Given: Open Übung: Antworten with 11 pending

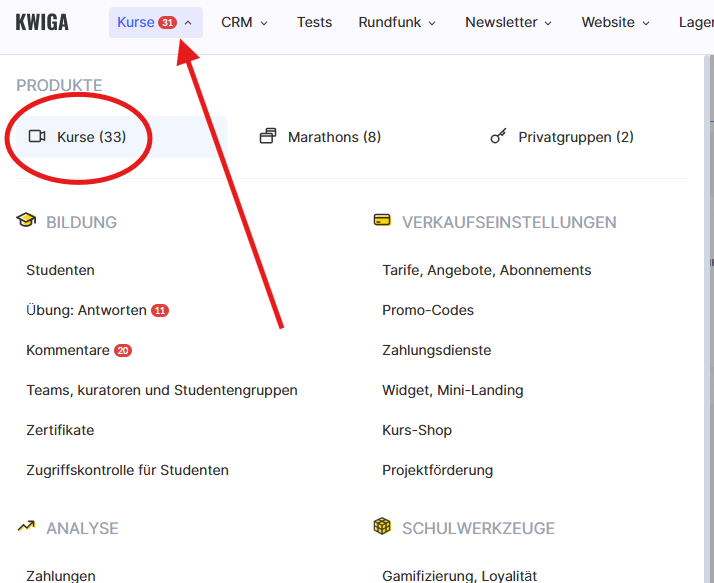Looking at the screenshot, I should coord(87,310).
